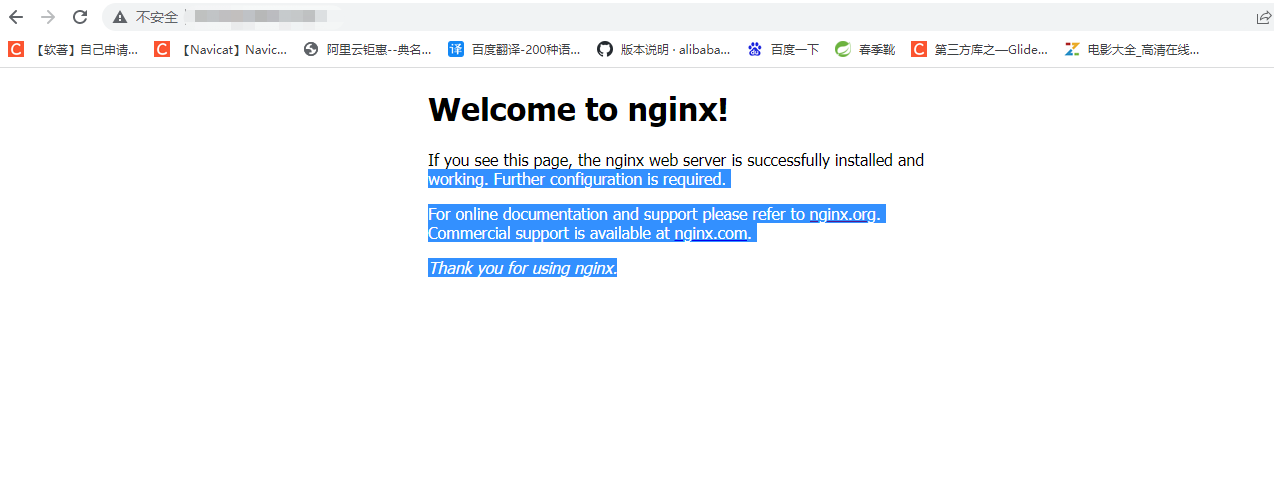Open the 春季靴 bookmark

tap(866, 49)
